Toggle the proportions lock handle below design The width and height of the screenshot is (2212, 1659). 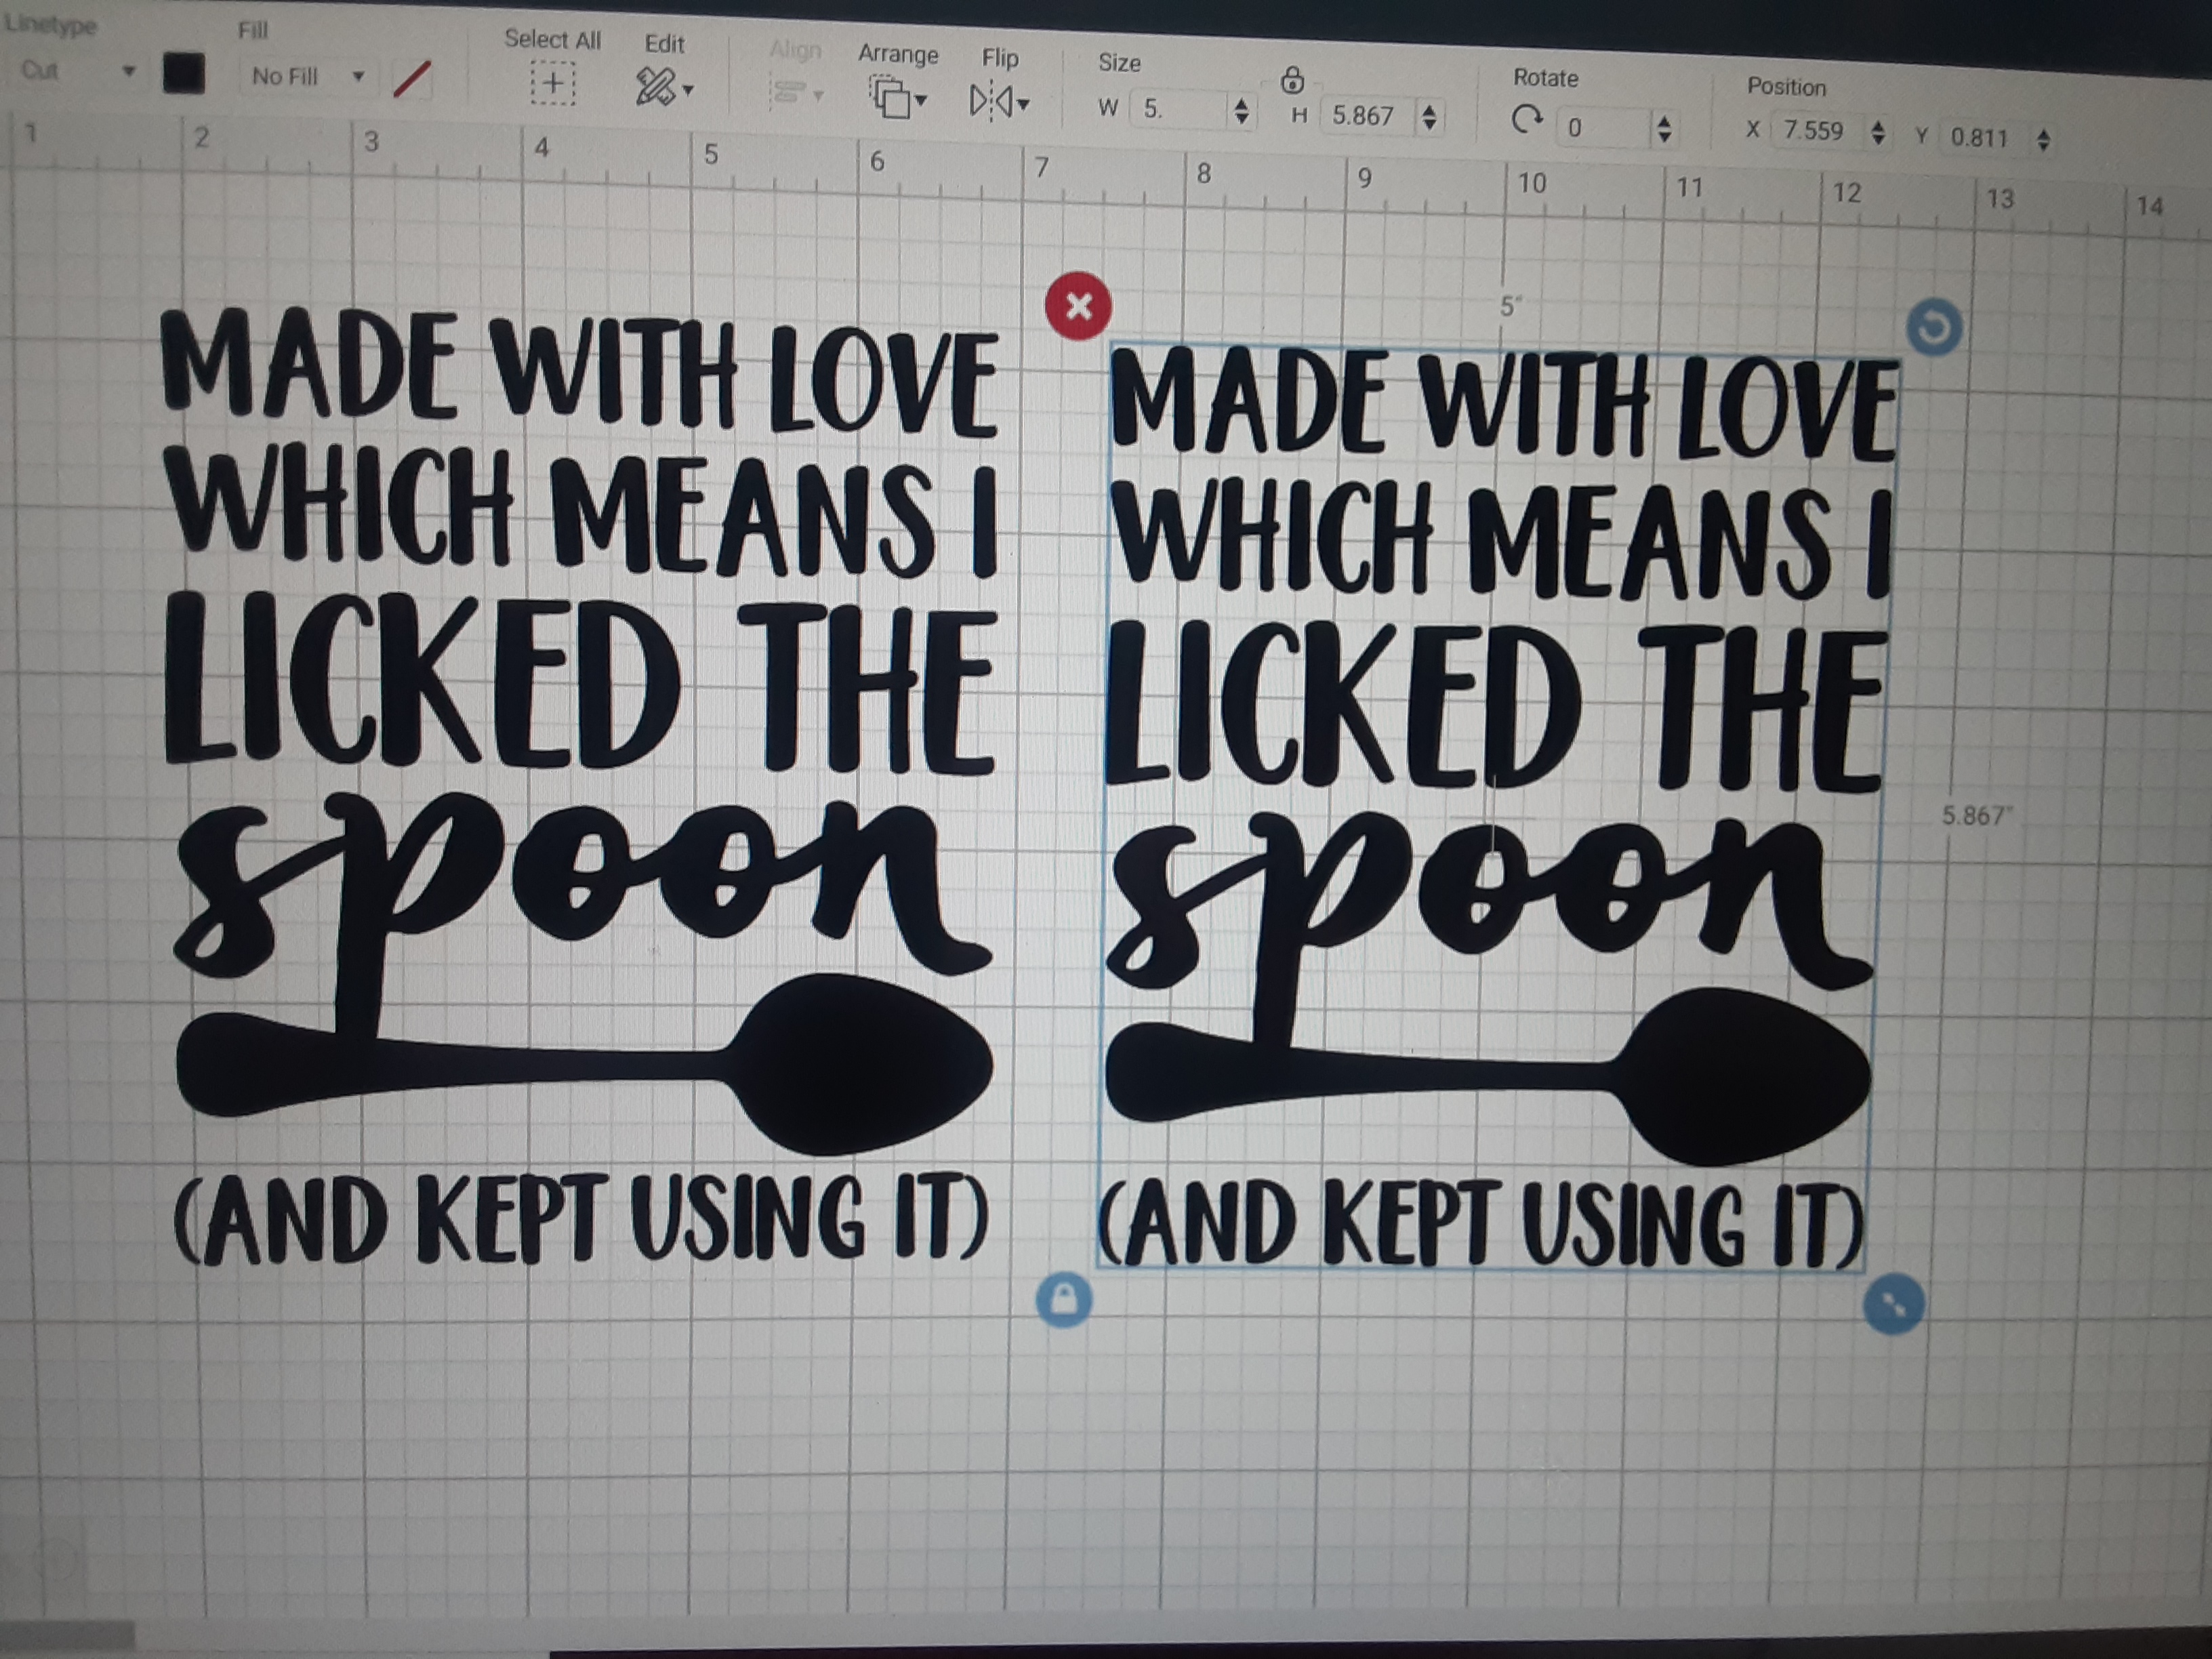click(x=1064, y=1299)
